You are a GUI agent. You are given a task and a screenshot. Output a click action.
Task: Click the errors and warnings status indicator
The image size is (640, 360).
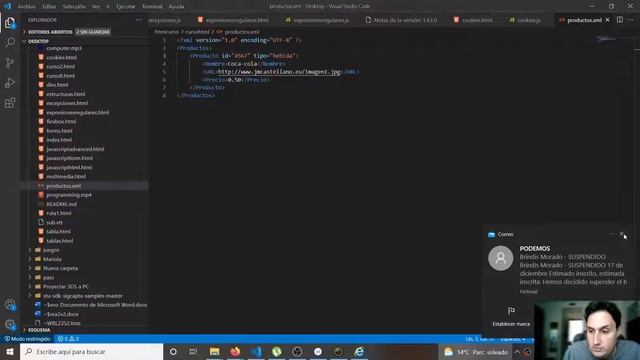[68, 339]
